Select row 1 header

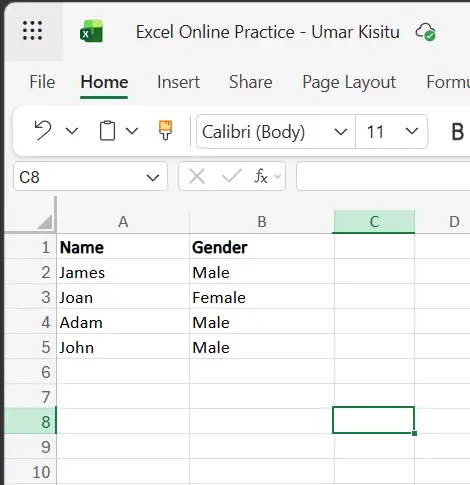(x=30, y=246)
